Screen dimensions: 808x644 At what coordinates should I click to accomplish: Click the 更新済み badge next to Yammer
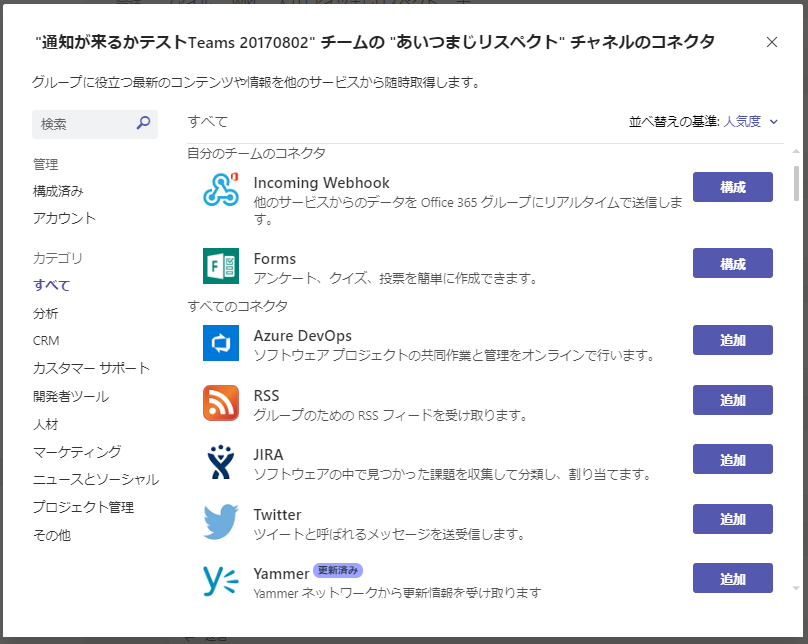coord(338,570)
